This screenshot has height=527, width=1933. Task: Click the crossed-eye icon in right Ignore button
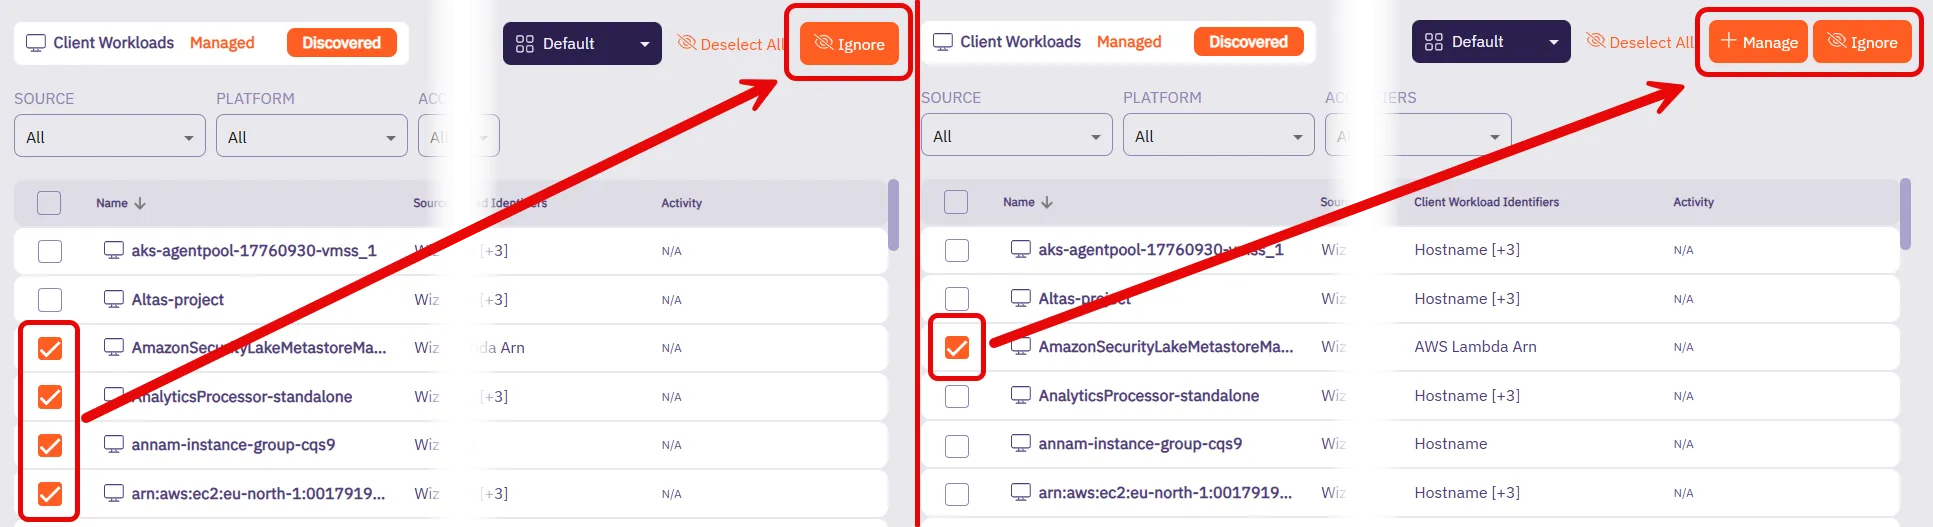pyautogui.click(x=1836, y=41)
